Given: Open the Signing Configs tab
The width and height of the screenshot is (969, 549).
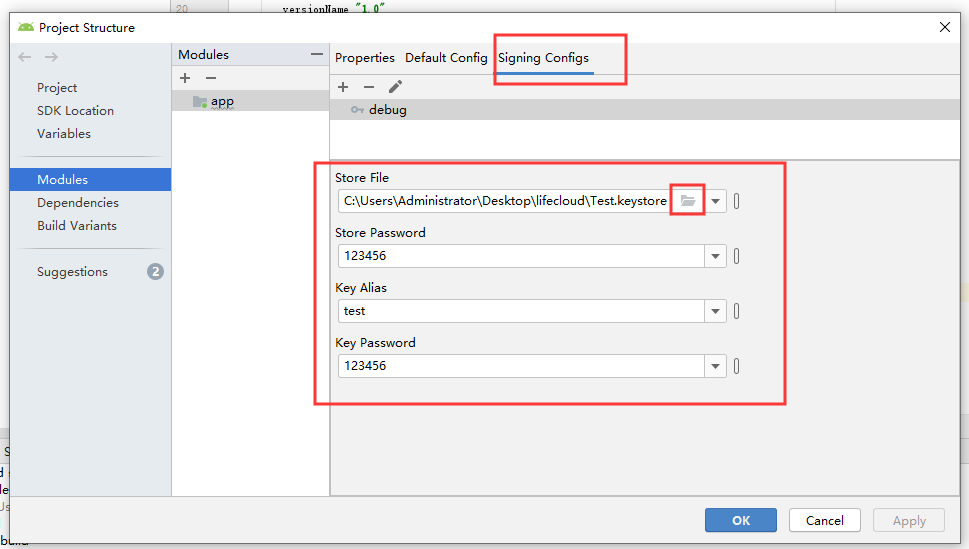Looking at the screenshot, I should point(543,57).
